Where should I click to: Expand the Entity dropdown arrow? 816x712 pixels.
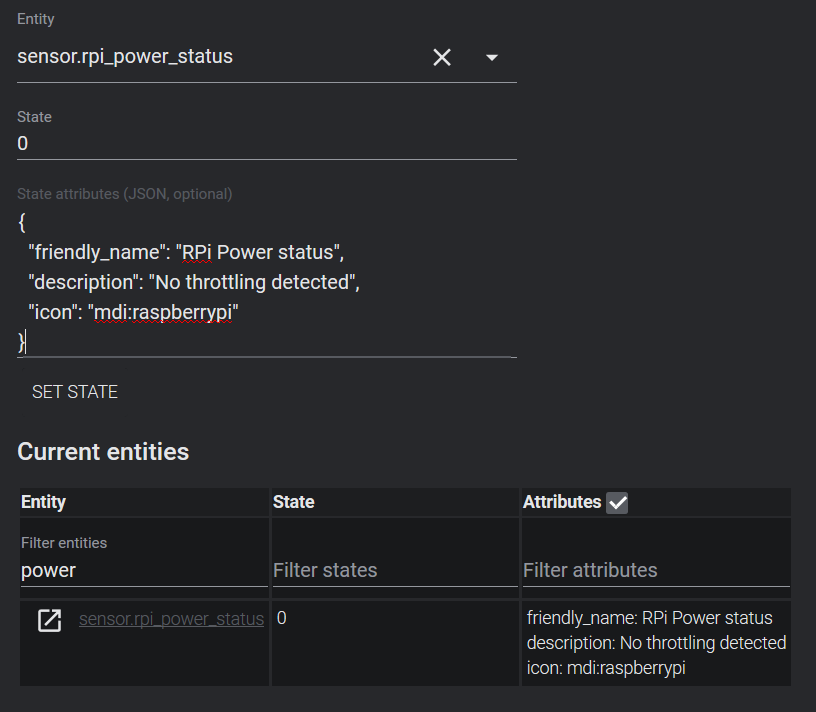click(492, 58)
